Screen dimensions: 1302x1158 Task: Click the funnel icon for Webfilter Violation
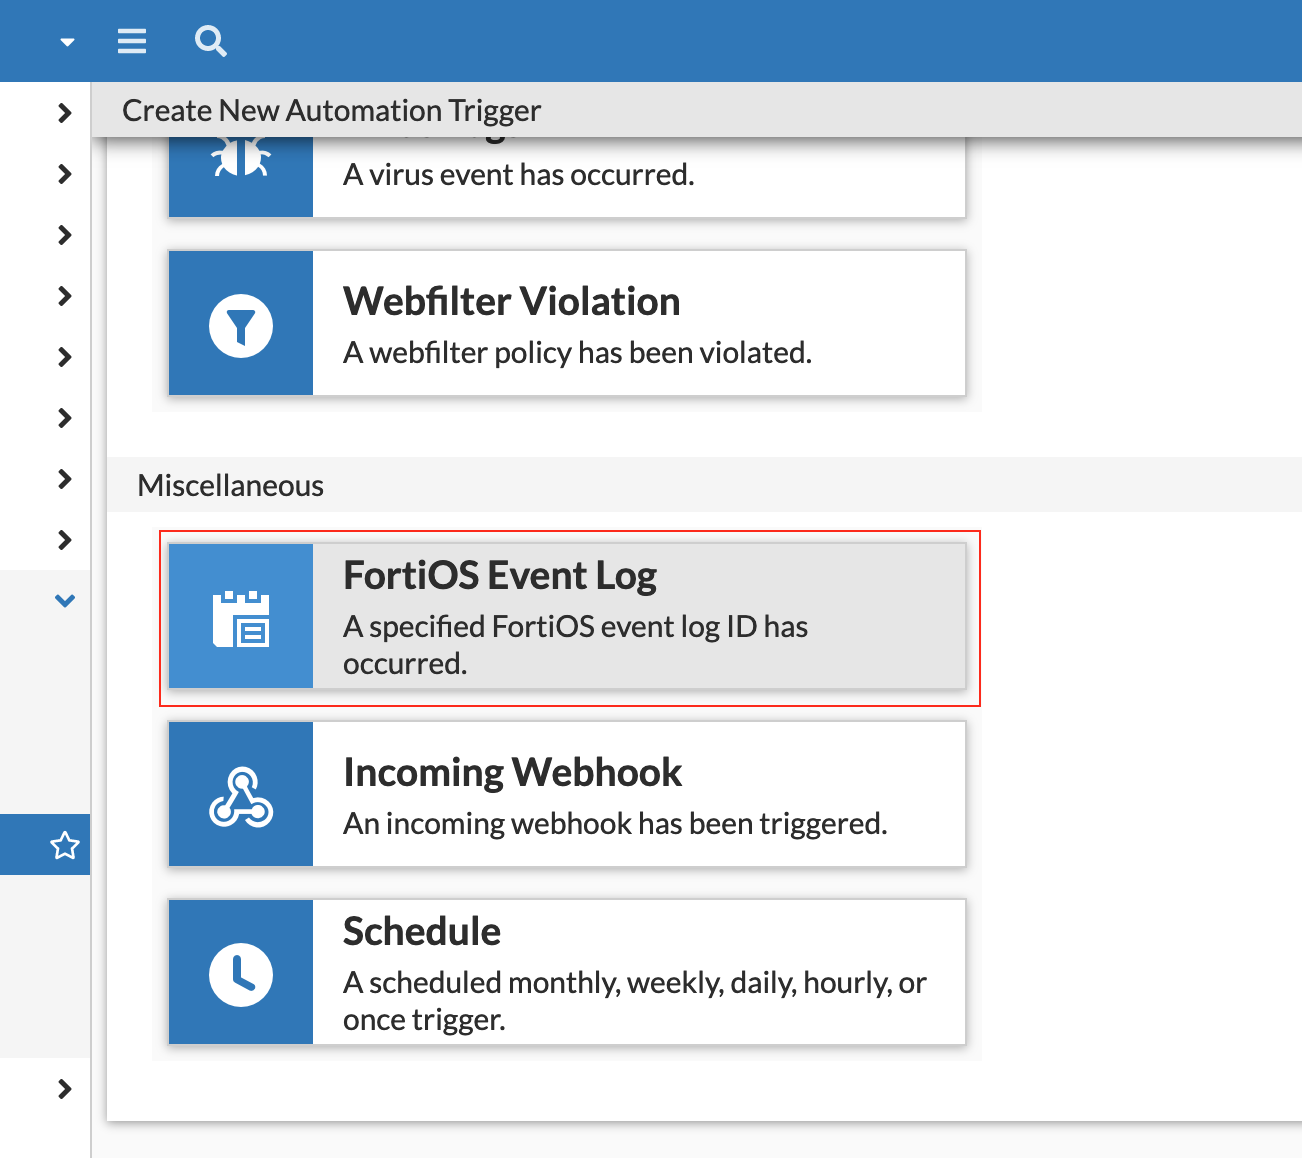tap(240, 325)
